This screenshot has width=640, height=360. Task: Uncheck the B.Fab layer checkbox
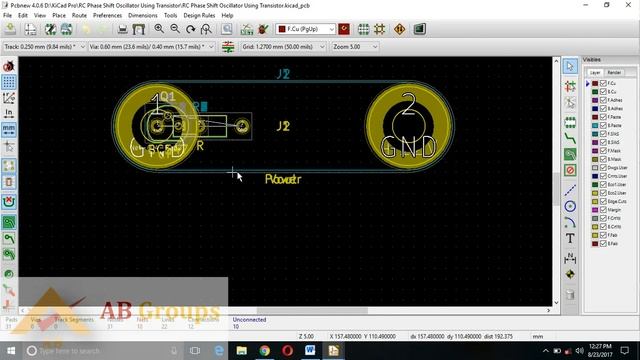(x=603, y=244)
